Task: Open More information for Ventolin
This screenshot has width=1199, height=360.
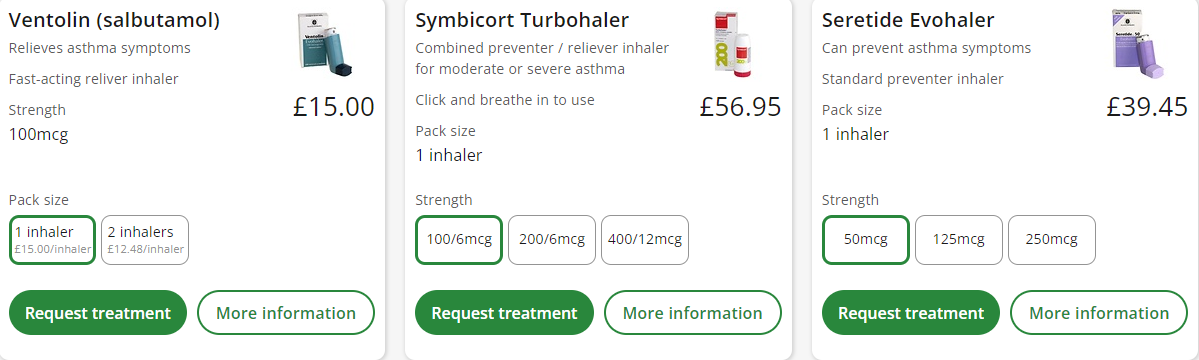Action: point(286,313)
